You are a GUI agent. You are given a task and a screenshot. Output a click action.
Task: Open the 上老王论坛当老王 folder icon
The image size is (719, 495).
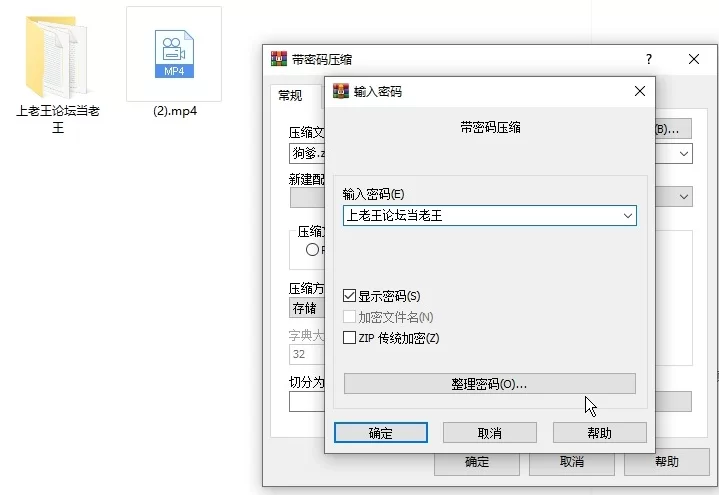click(56, 56)
